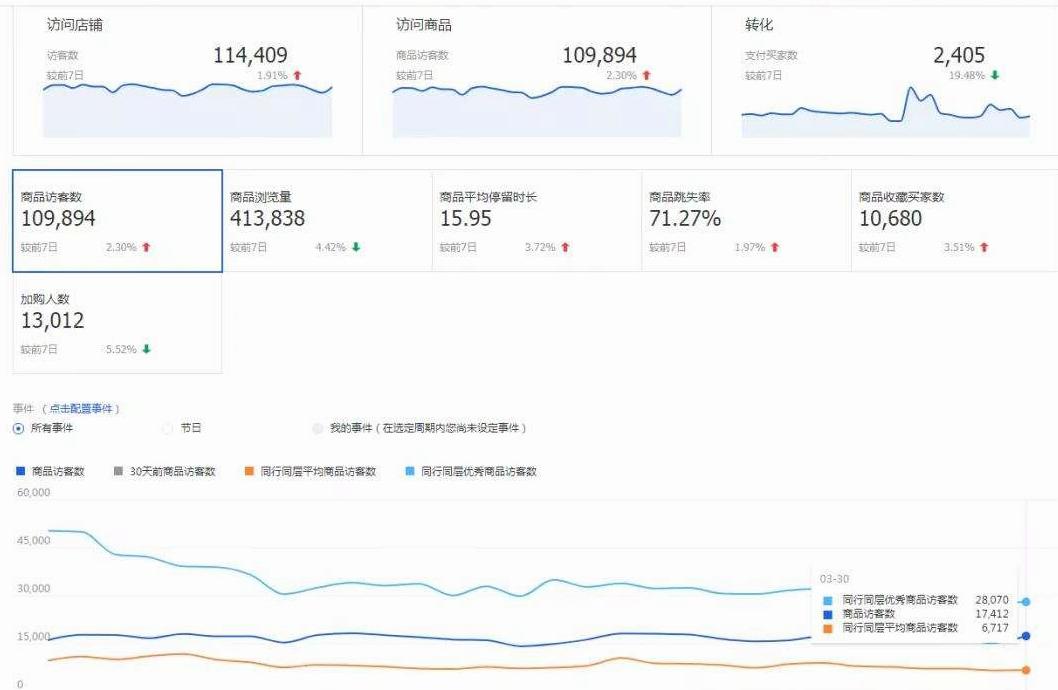
Task: Click the red up arrow beside 1.91%
Action: pyautogui.click(x=298, y=76)
